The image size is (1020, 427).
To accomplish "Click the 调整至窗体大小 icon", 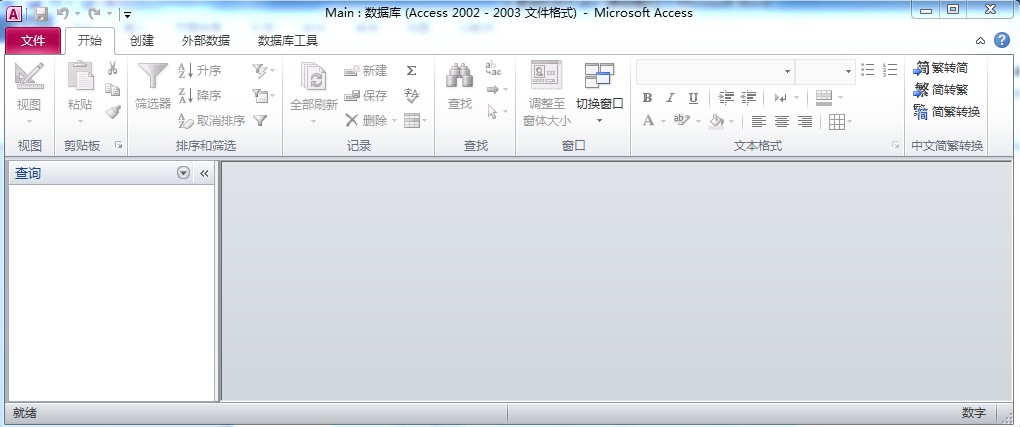I will [546, 76].
